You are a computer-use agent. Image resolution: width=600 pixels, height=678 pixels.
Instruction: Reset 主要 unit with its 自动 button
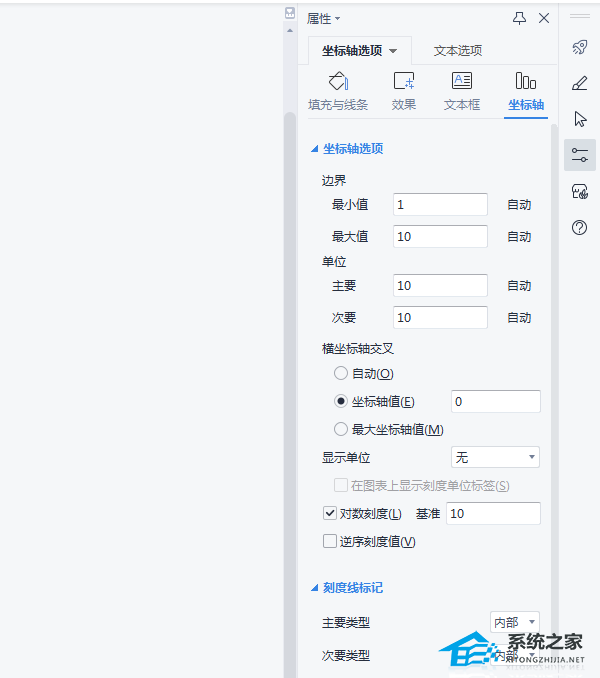[519, 285]
